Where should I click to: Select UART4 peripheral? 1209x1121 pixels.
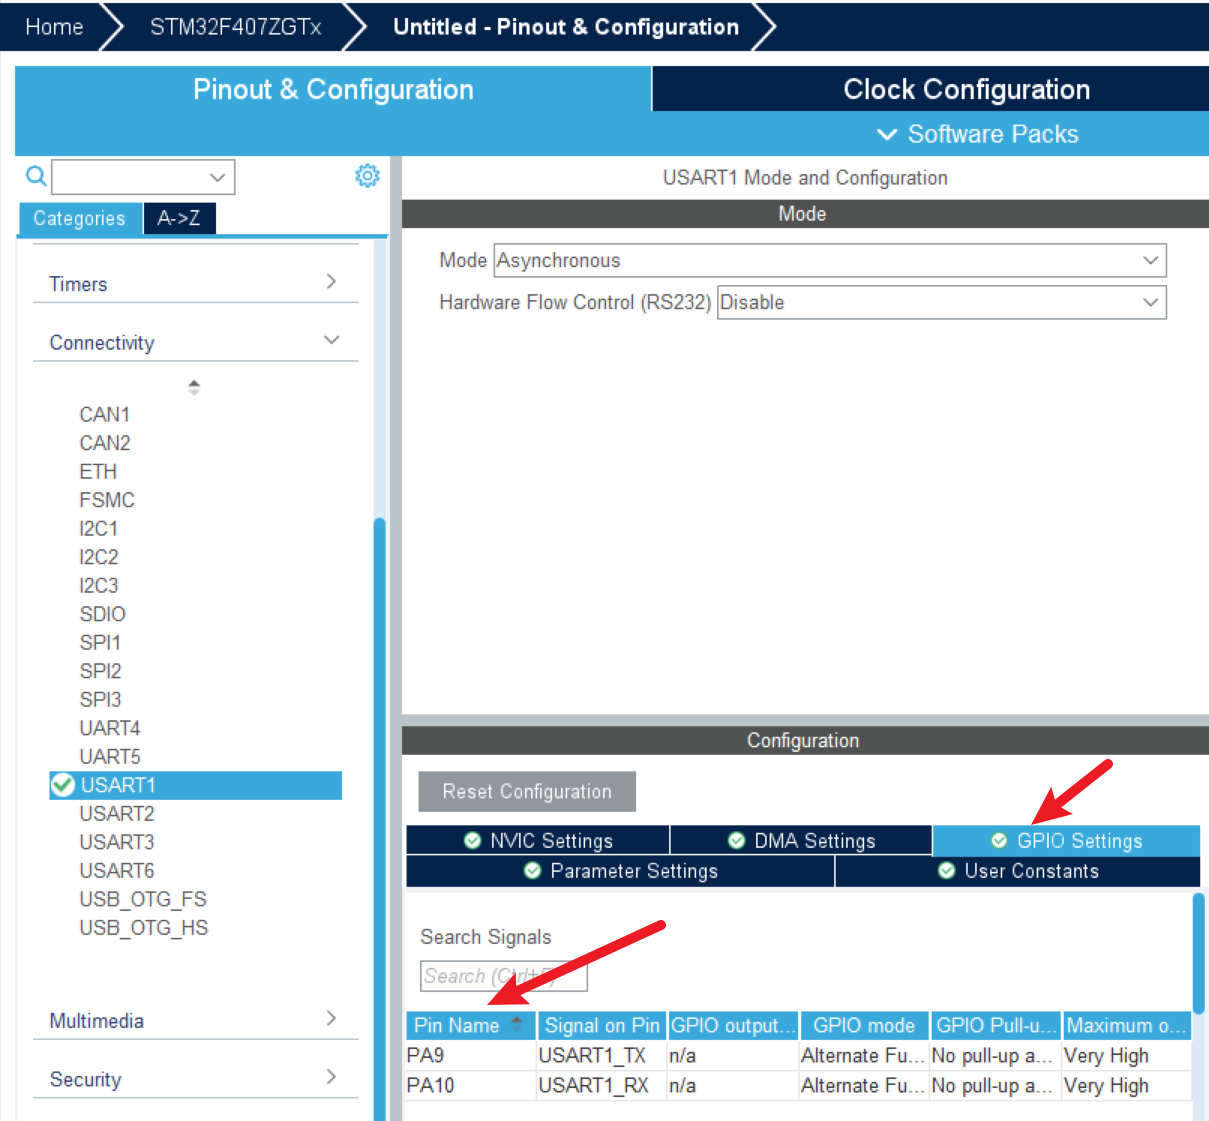110,728
